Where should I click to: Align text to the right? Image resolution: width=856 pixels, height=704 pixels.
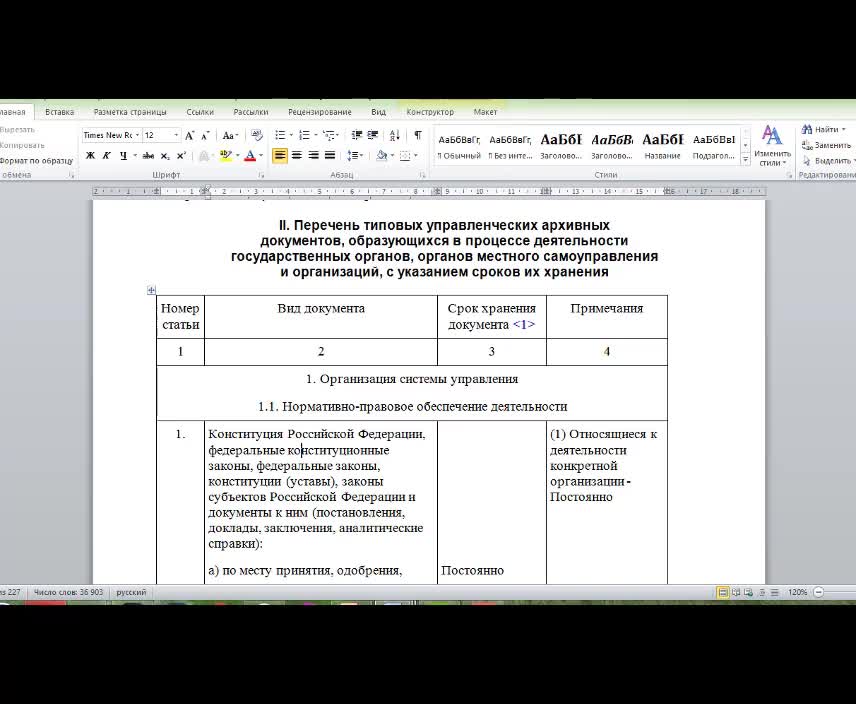click(313, 156)
